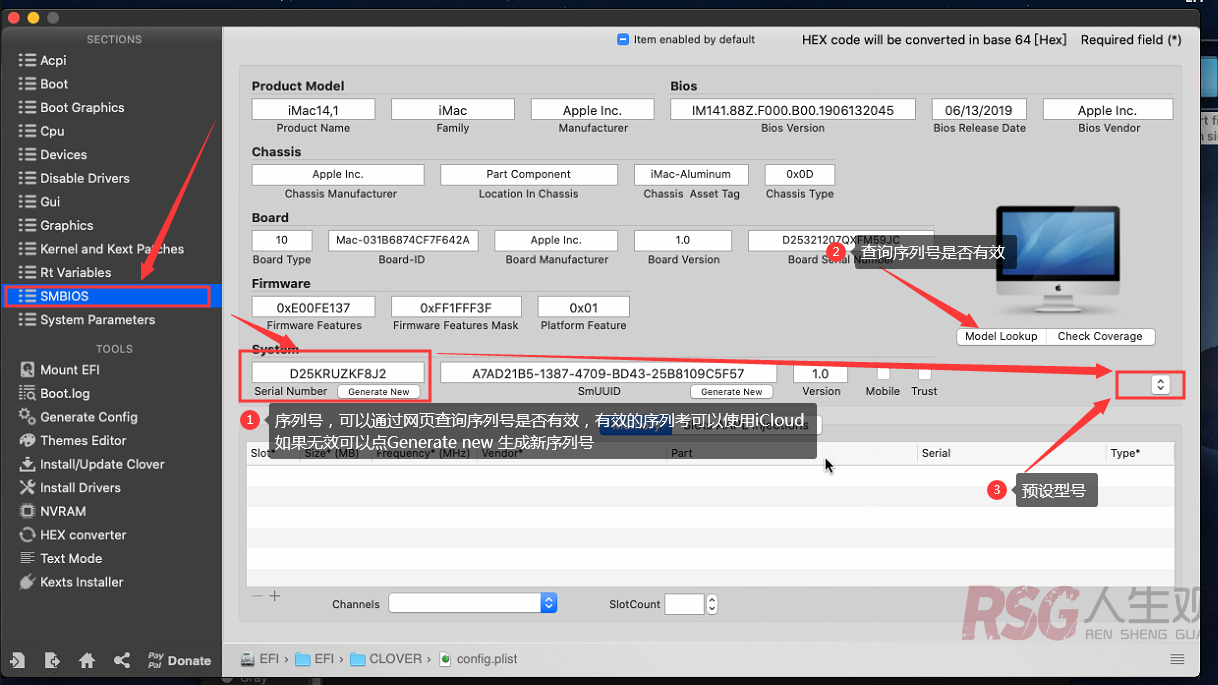Remove a memory row with minus button
This screenshot has width=1218, height=685.
pyautogui.click(x=257, y=596)
